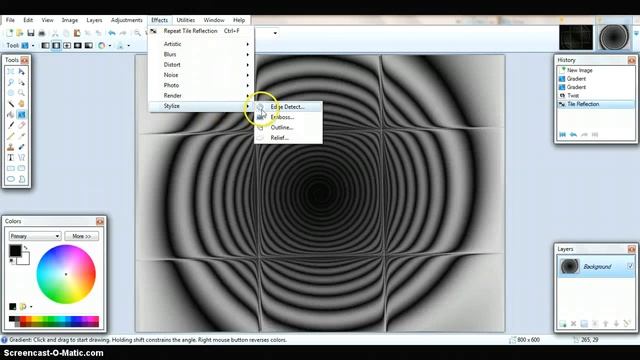This screenshot has width=640, height=360.
Task: Expand the Blurs effects submenu
Action: [201, 54]
